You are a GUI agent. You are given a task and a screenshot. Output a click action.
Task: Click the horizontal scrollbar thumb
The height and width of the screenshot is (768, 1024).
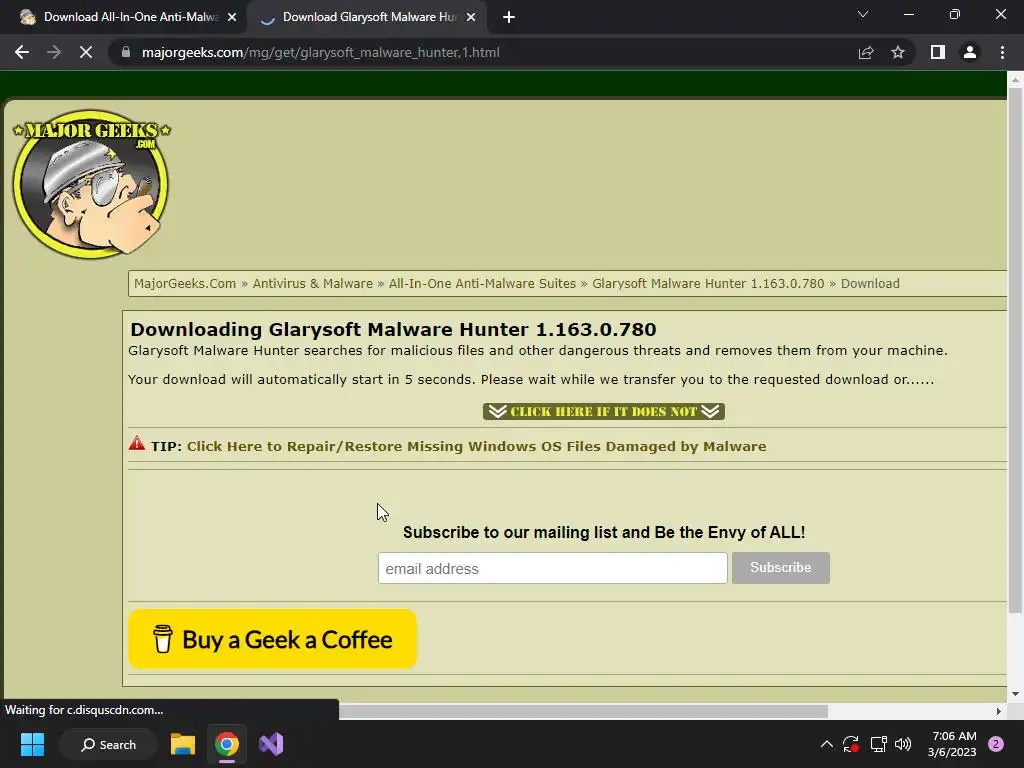(583, 711)
